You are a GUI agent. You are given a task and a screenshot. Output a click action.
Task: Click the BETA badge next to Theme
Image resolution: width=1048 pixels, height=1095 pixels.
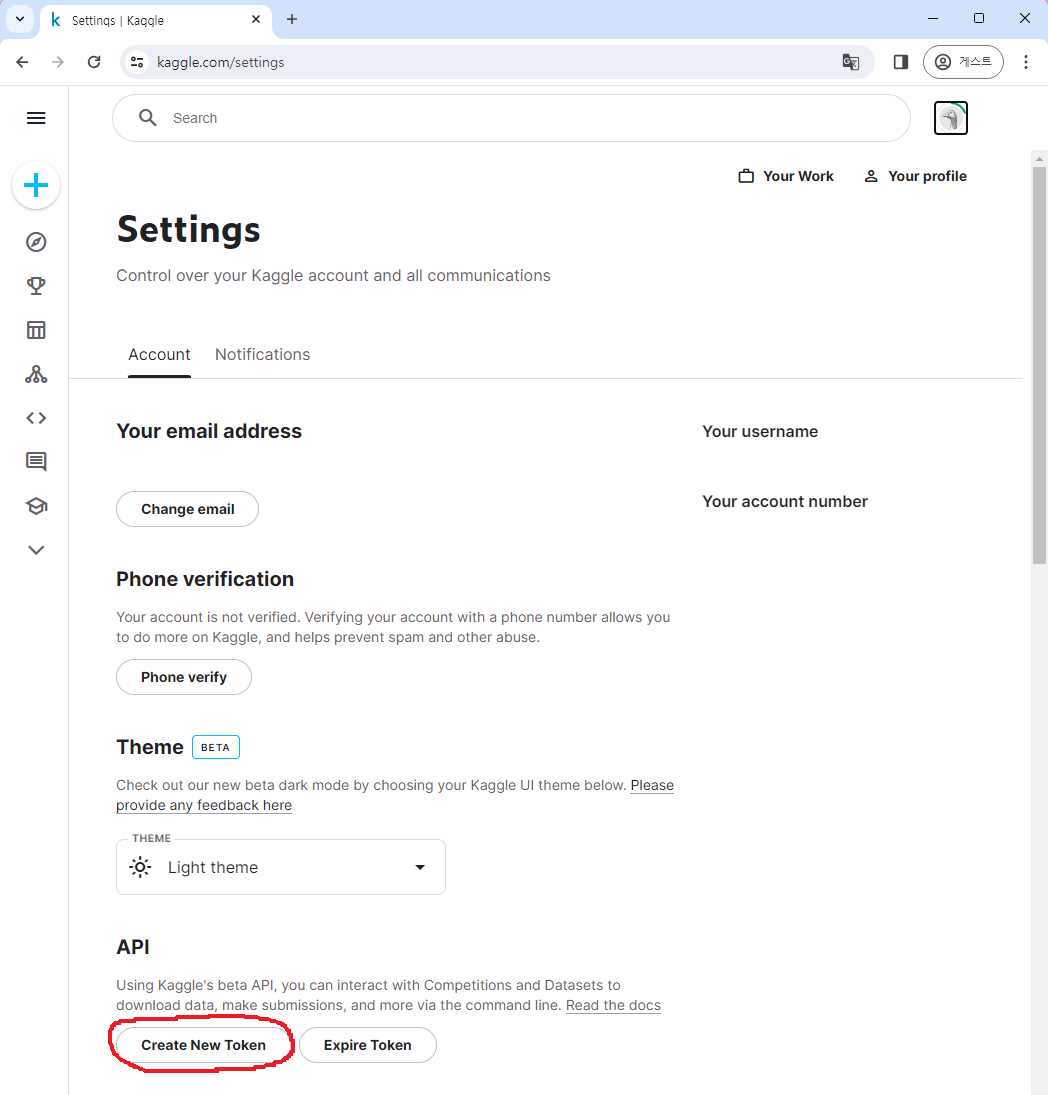click(216, 747)
